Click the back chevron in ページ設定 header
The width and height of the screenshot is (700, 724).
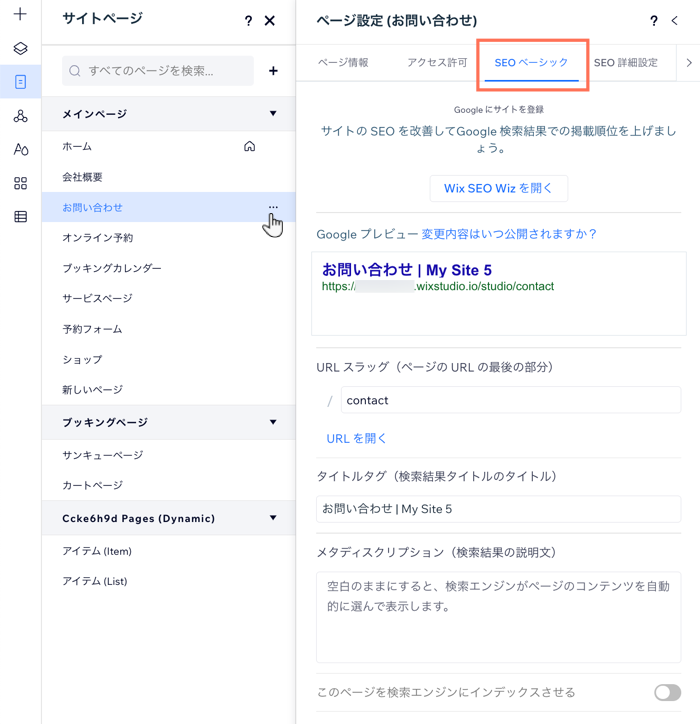(675, 20)
